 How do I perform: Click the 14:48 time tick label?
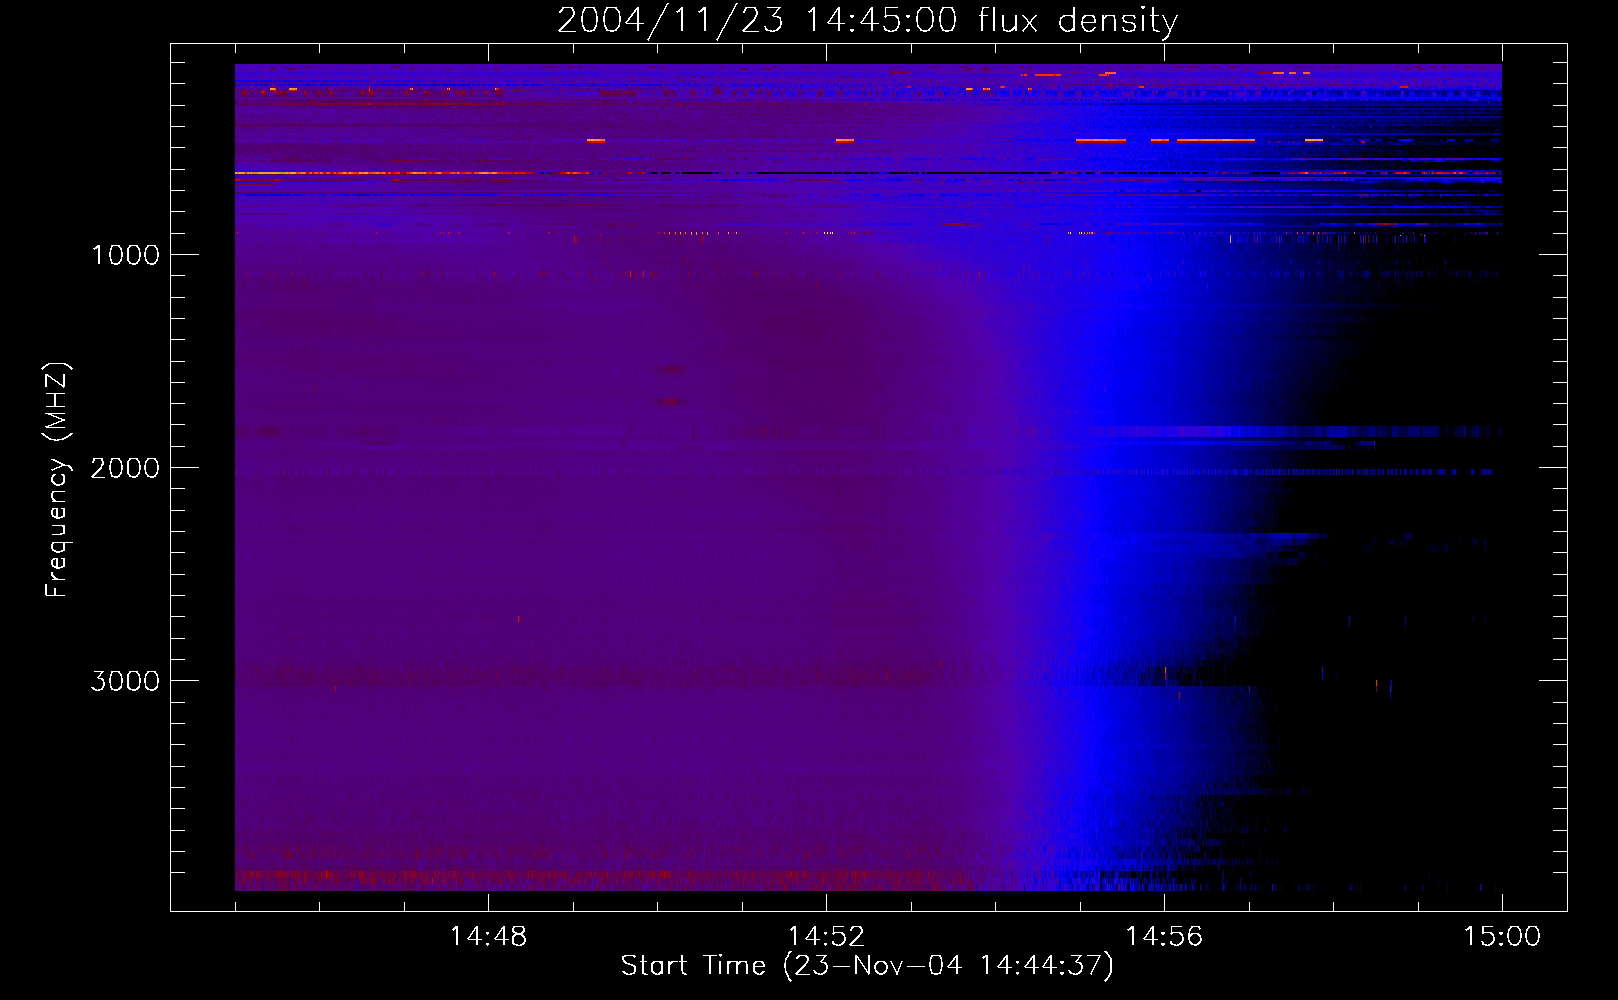488,937
